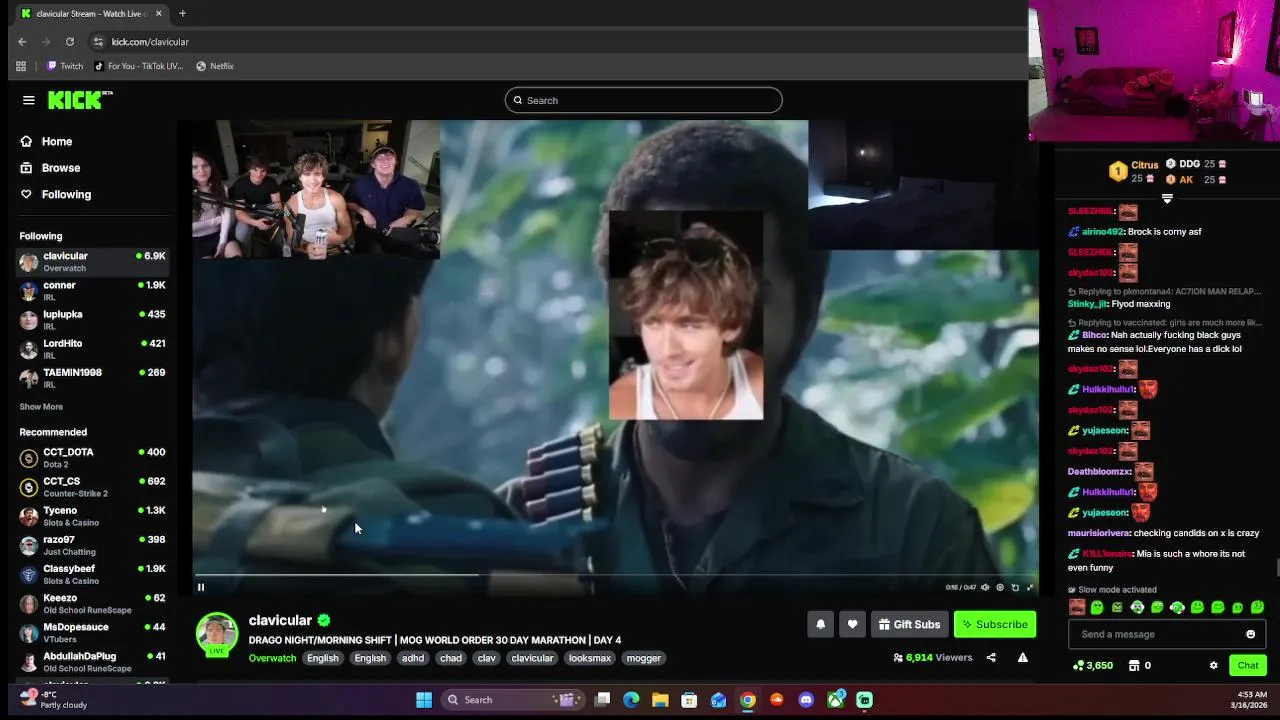Open the Overwatch category link
Screen dimensions: 1280x720
tap(272, 658)
